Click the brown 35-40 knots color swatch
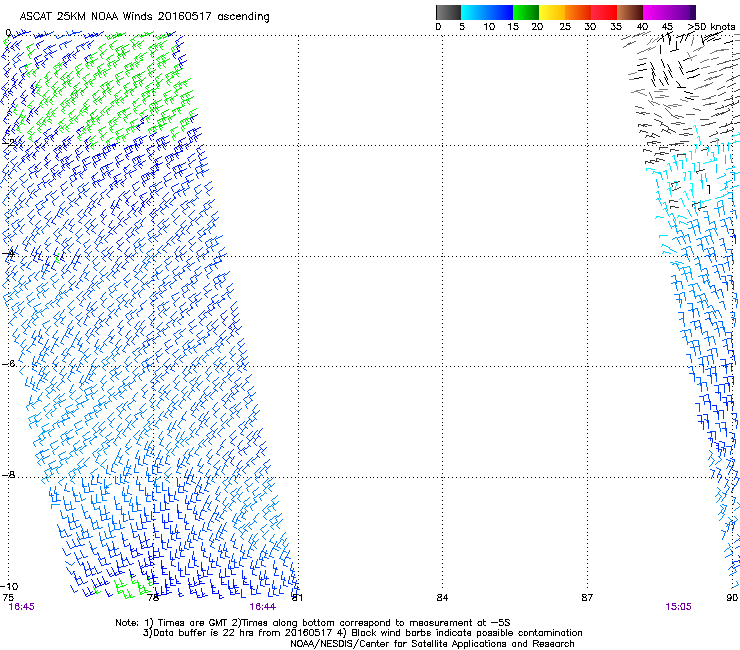This screenshot has height=650, width=740. pyautogui.click(x=630, y=12)
